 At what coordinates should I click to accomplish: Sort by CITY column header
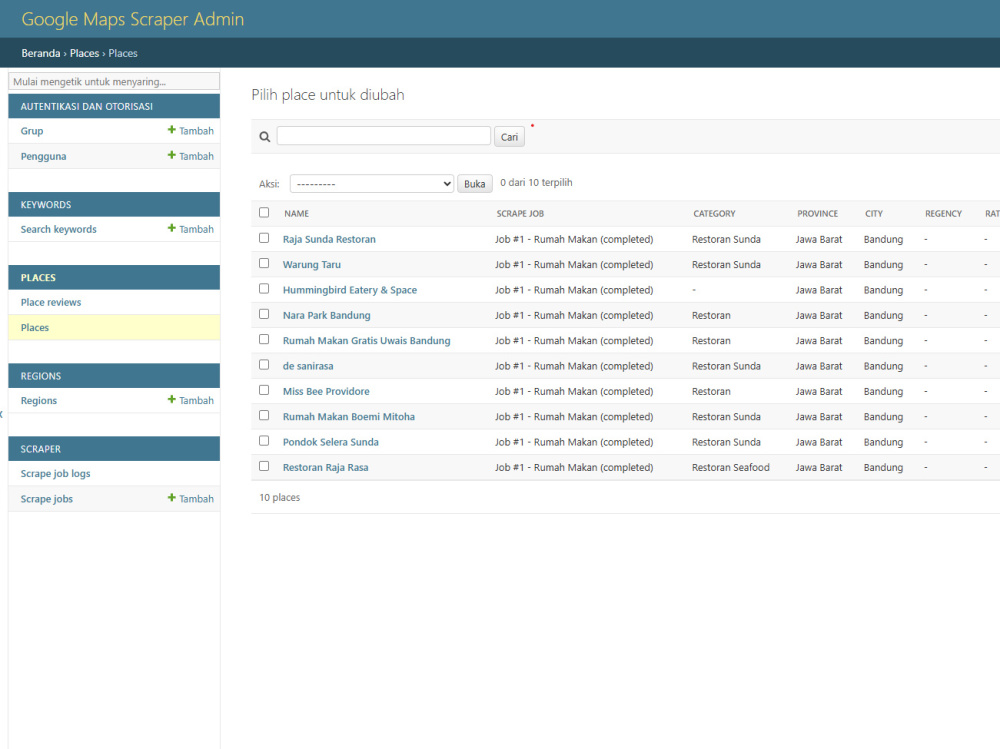click(874, 214)
